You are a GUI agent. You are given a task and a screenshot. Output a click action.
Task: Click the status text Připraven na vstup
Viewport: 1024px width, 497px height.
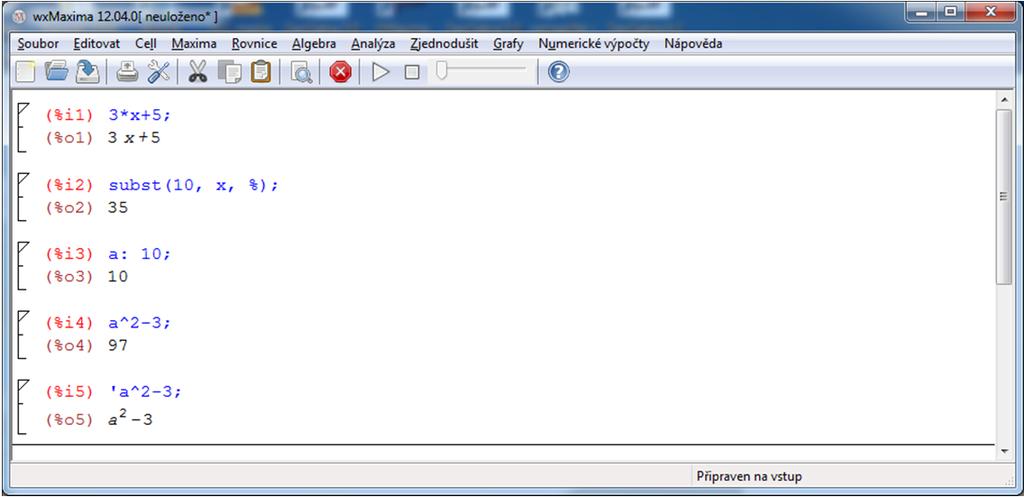(748, 477)
